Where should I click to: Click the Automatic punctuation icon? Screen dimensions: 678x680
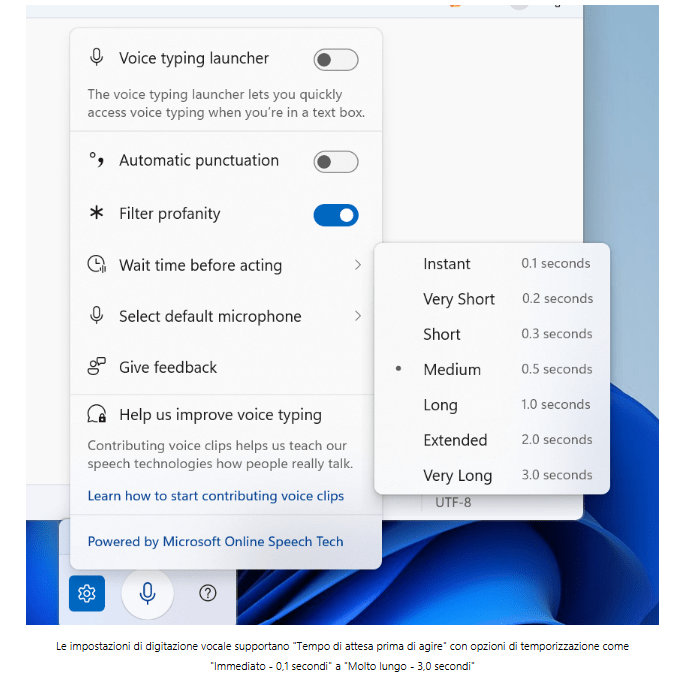pyautogui.click(x=97, y=160)
